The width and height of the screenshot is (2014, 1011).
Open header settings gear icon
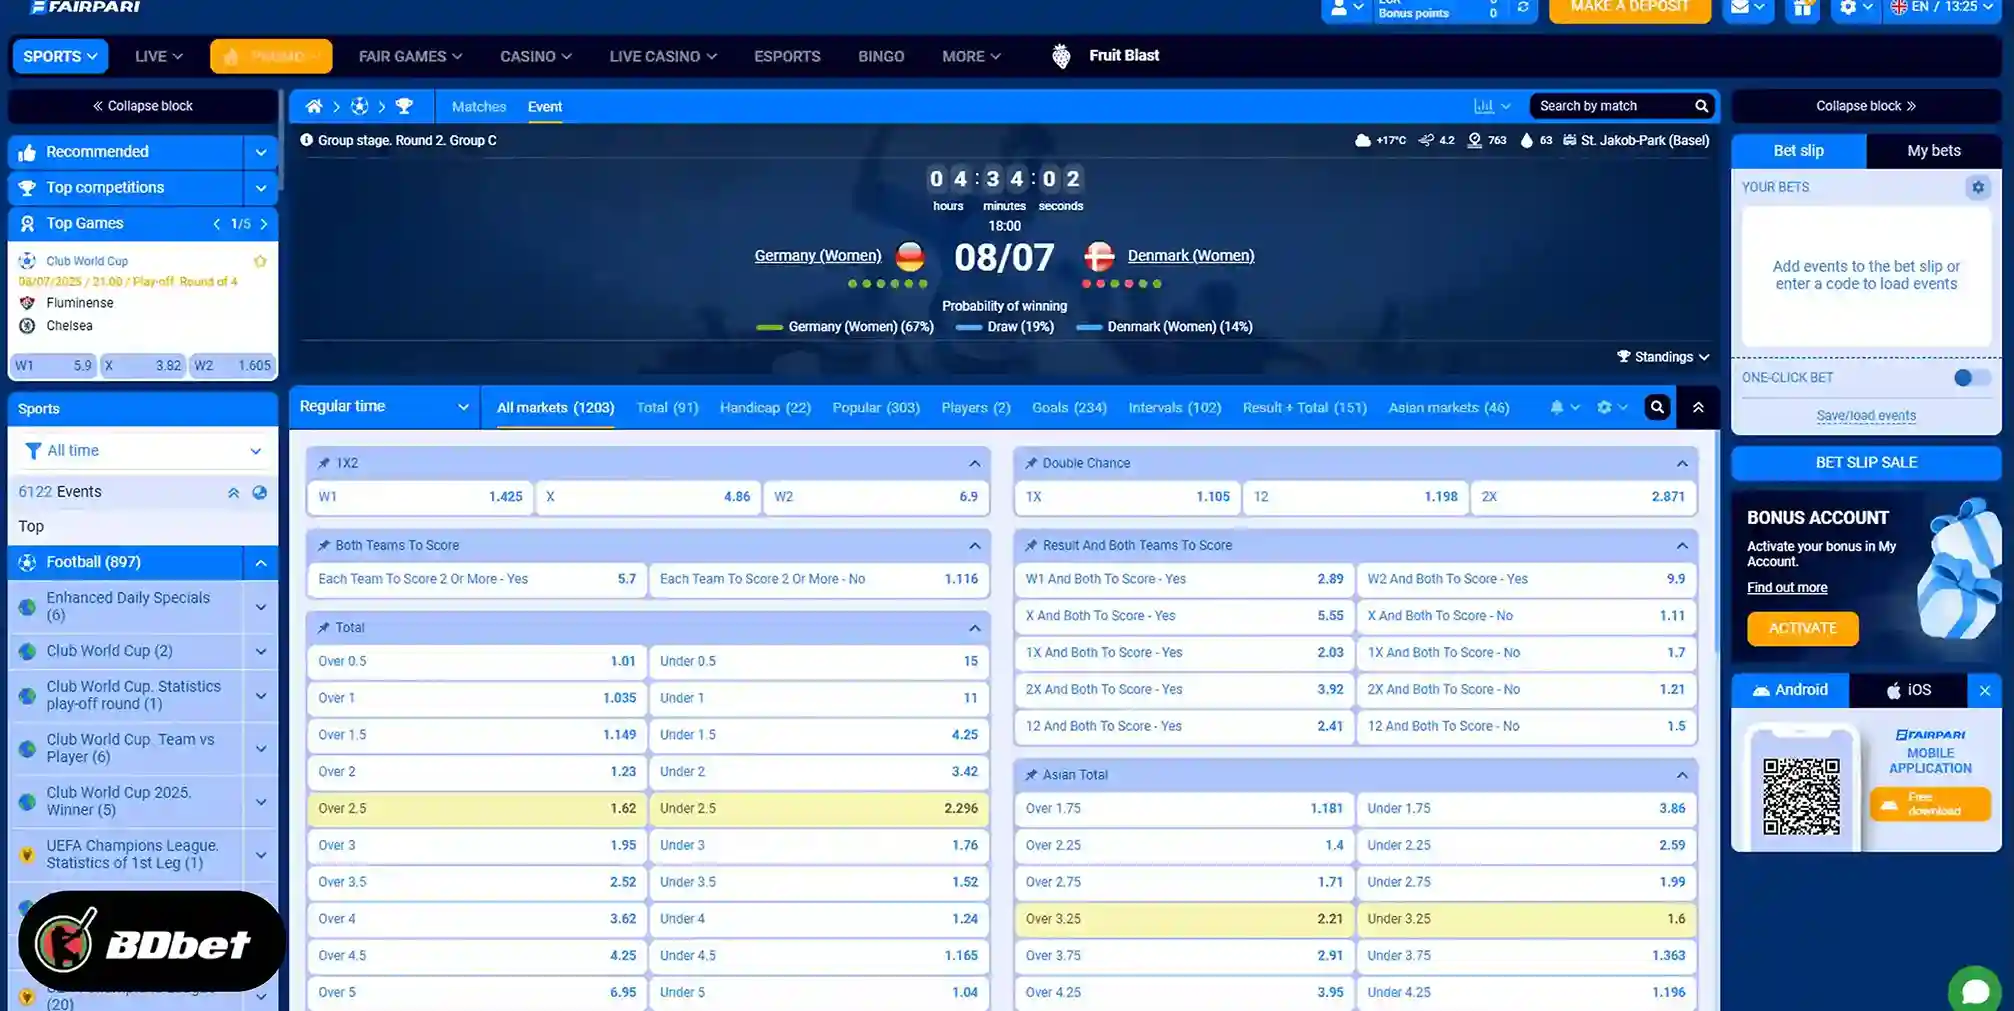coord(1856,8)
